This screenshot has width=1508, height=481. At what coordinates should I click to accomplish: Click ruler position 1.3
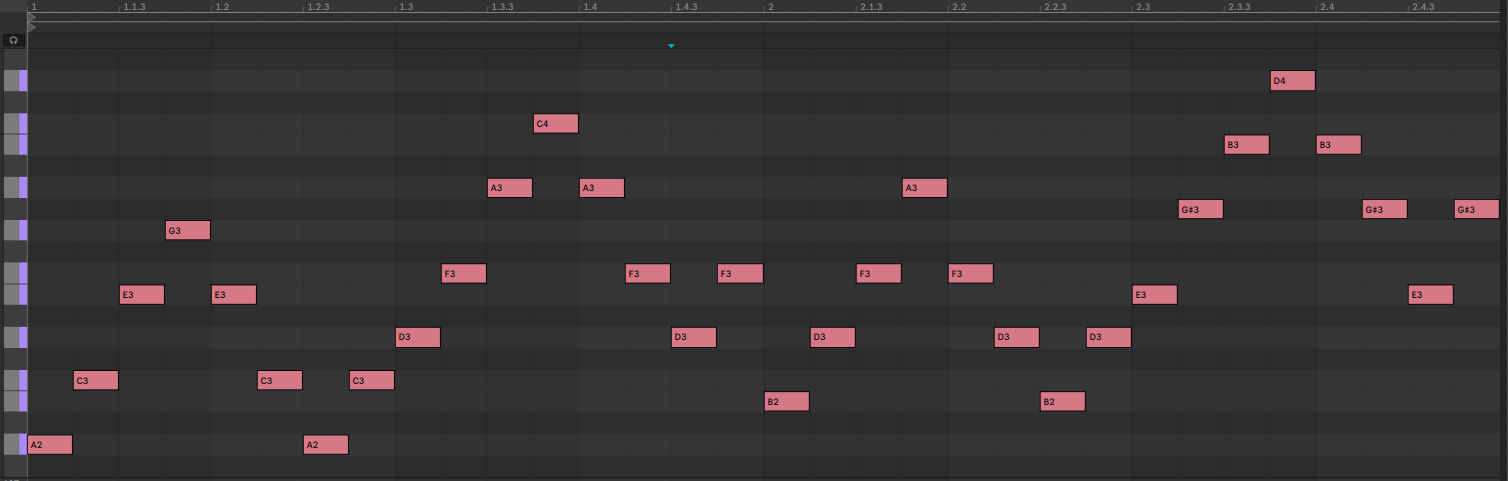pos(406,7)
